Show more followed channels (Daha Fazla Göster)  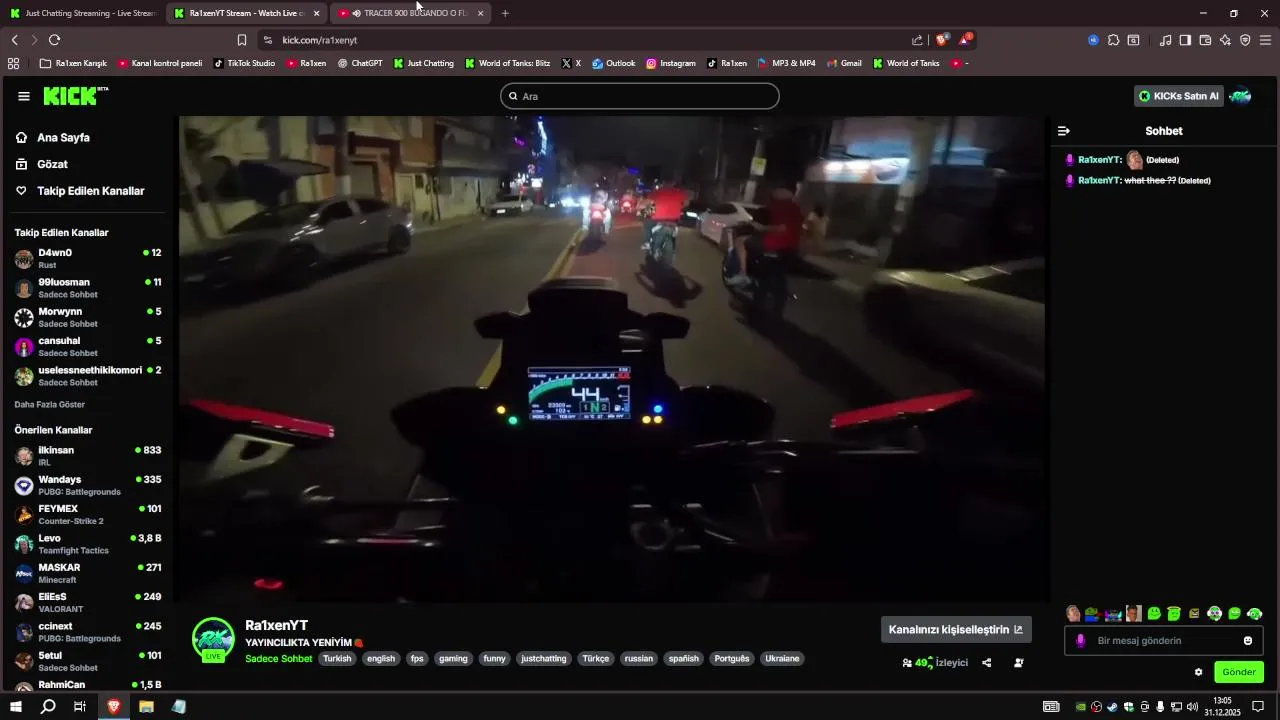(50, 405)
